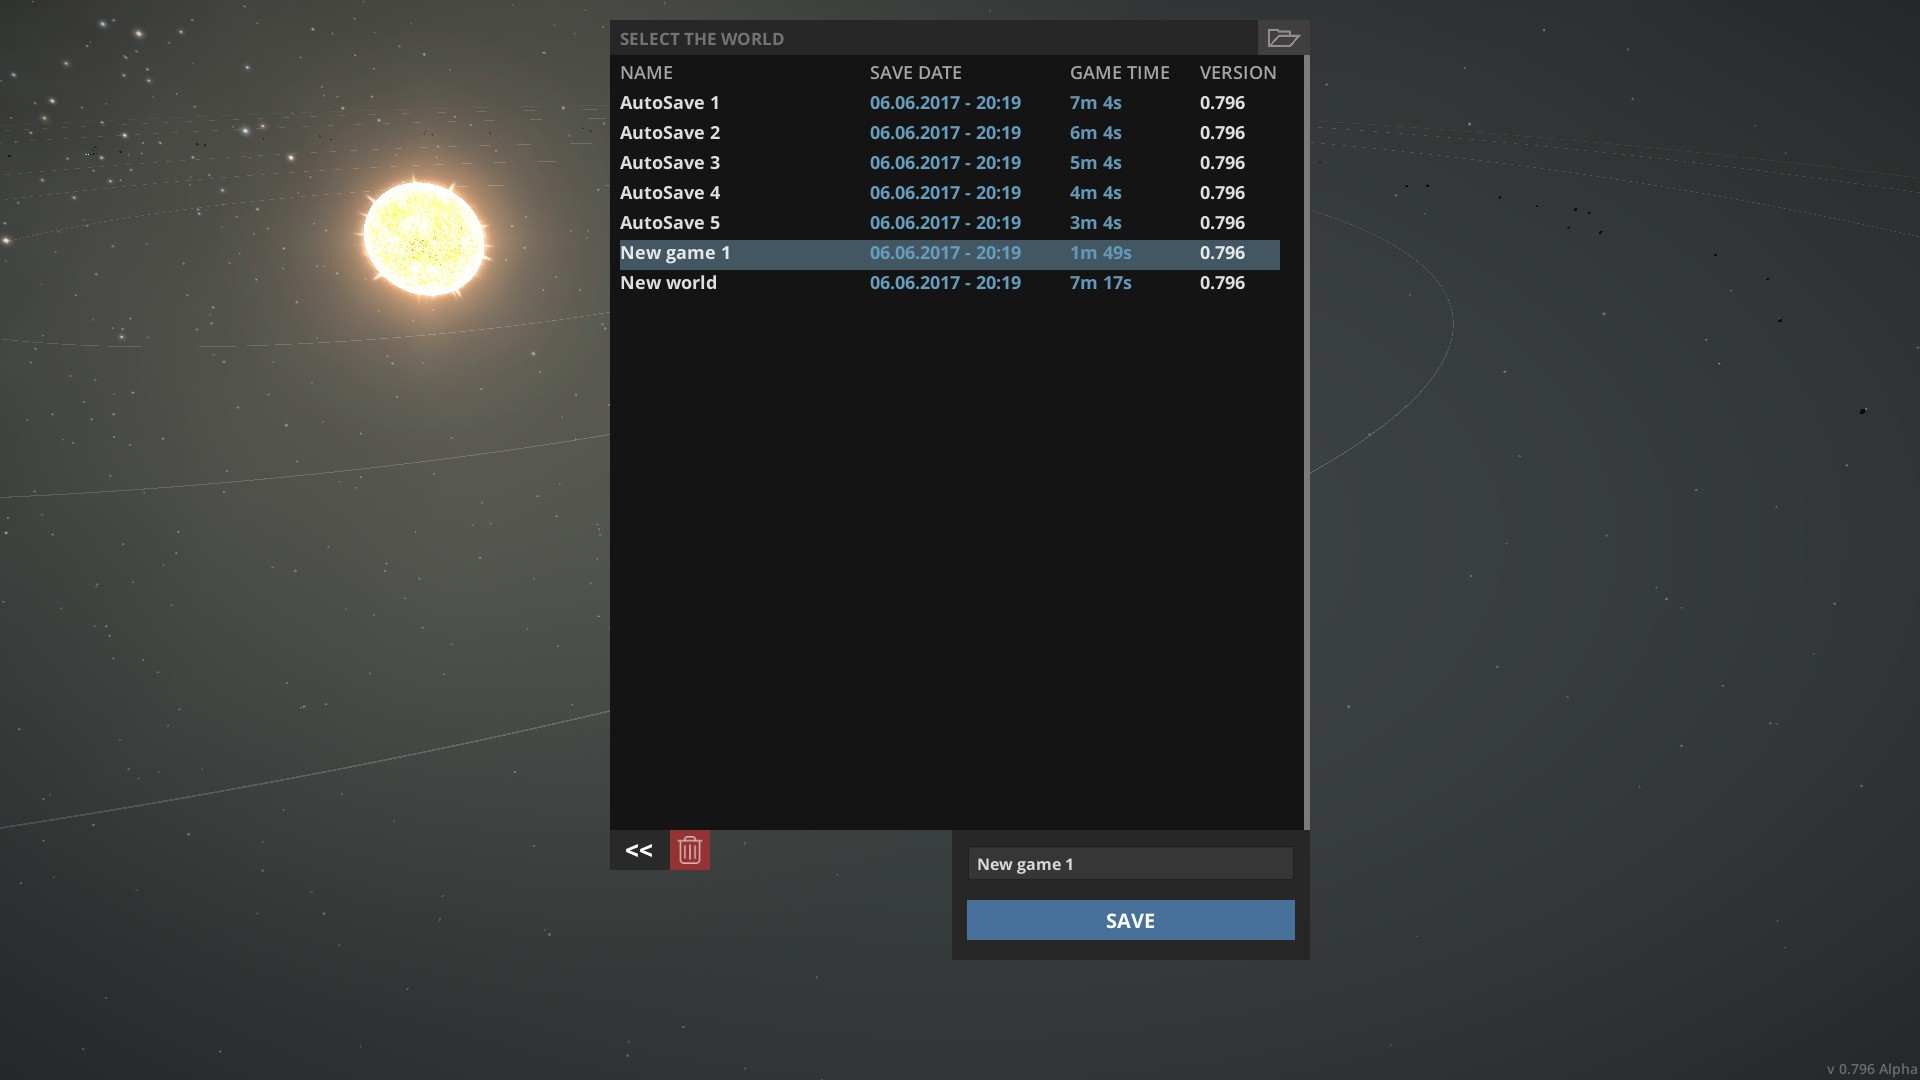Pick the AutoSave 5 save

coord(669,223)
